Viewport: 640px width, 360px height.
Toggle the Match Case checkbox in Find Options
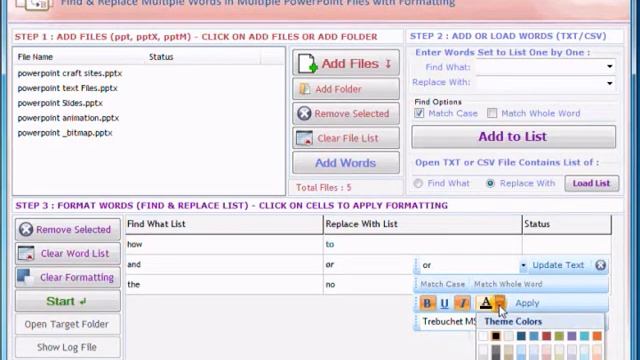click(x=419, y=113)
